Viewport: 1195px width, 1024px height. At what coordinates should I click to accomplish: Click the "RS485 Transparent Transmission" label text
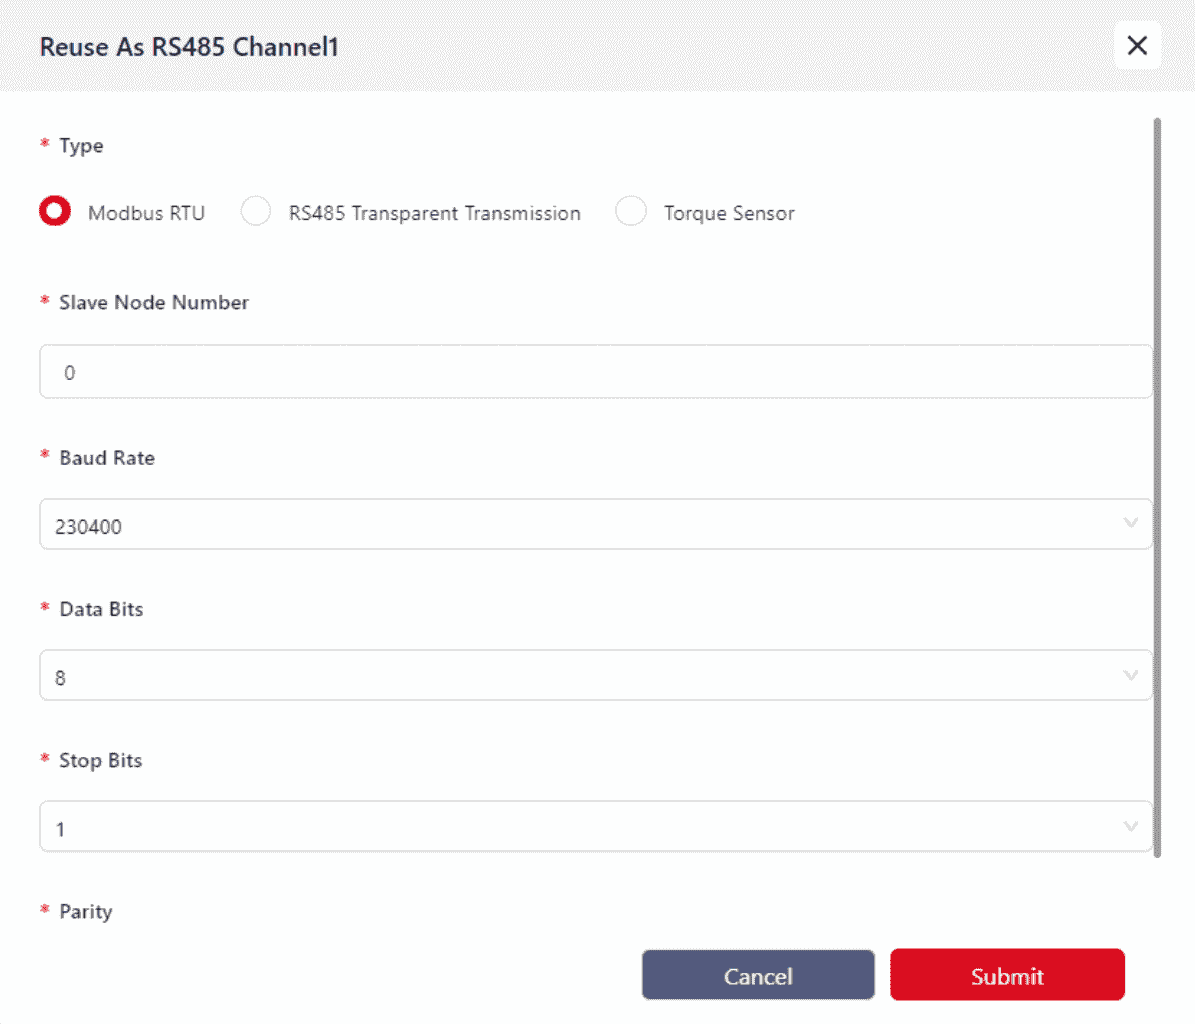pos(434,213)
